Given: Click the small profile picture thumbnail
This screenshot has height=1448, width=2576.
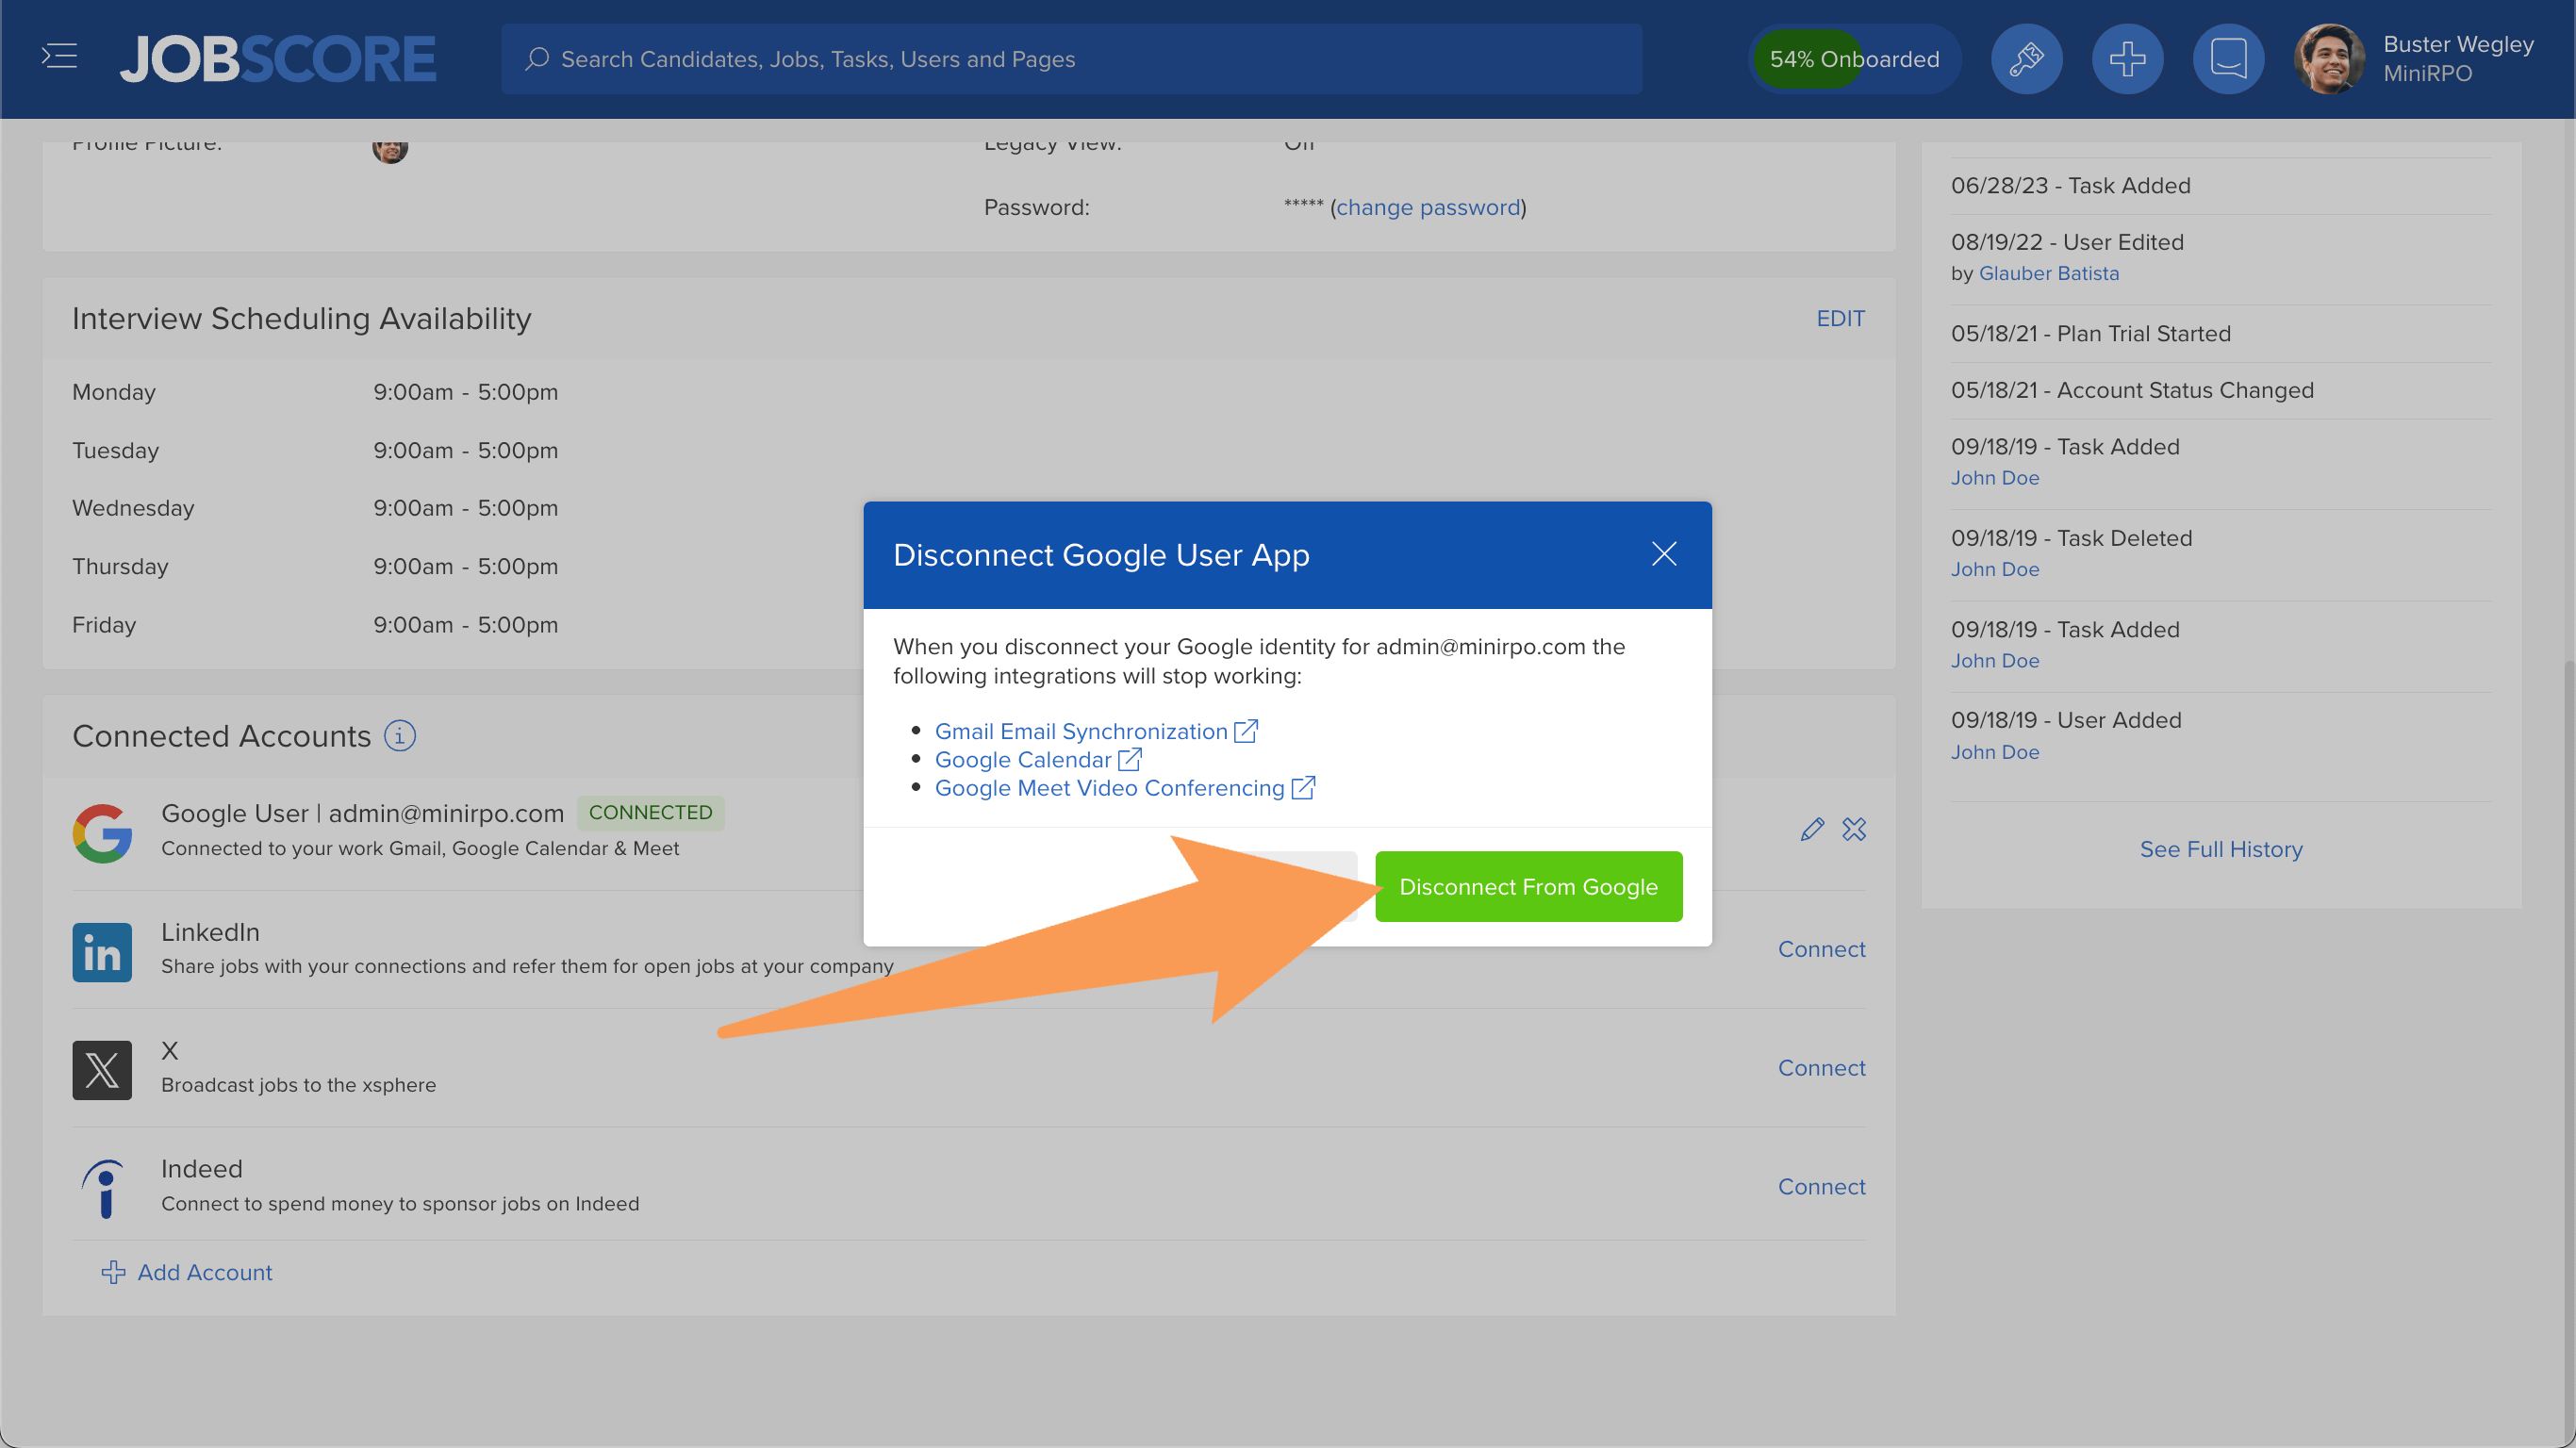Looking at the screenshot, I should [x=390, y=148].
